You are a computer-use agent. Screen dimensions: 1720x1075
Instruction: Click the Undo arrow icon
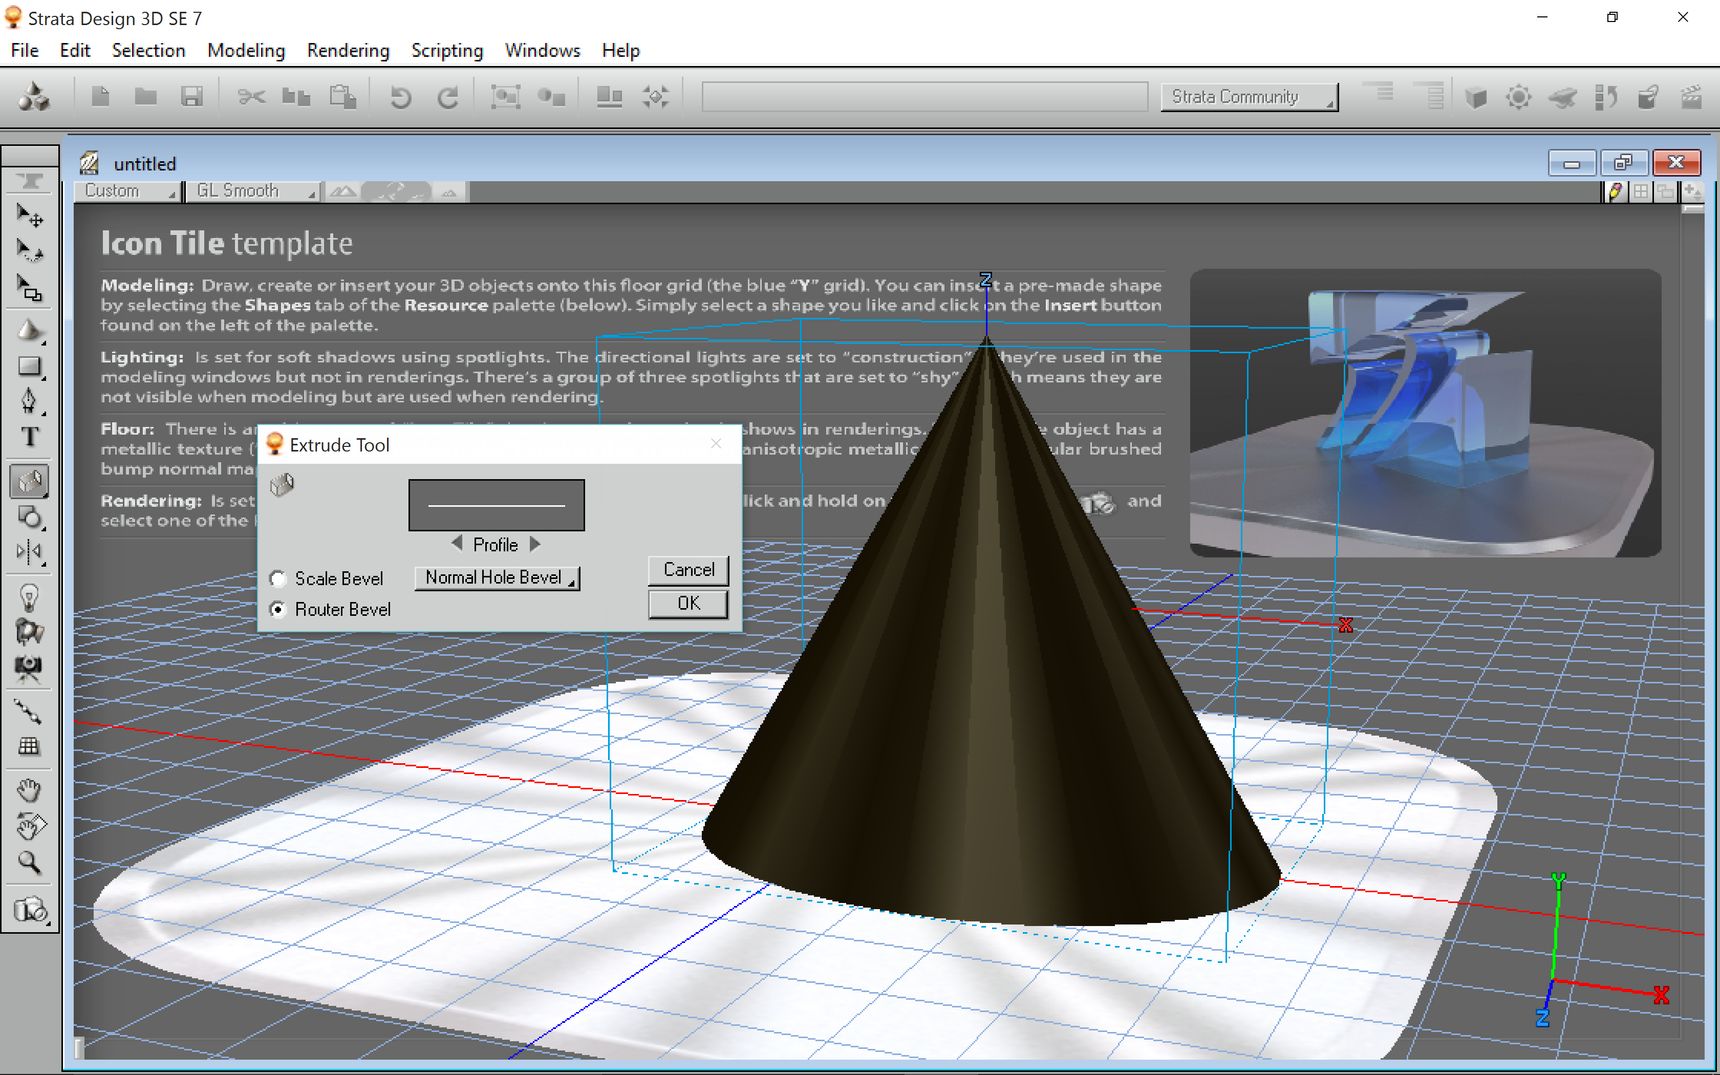tap(400, 97)
